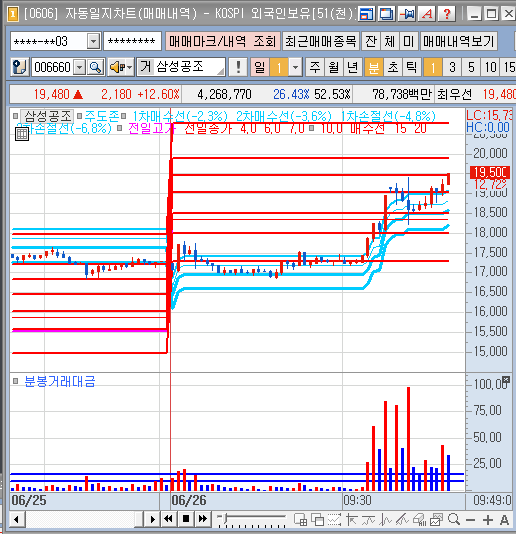Click 매매내역보기 button
The image size is (516, 534).
(x=458, y=41)
